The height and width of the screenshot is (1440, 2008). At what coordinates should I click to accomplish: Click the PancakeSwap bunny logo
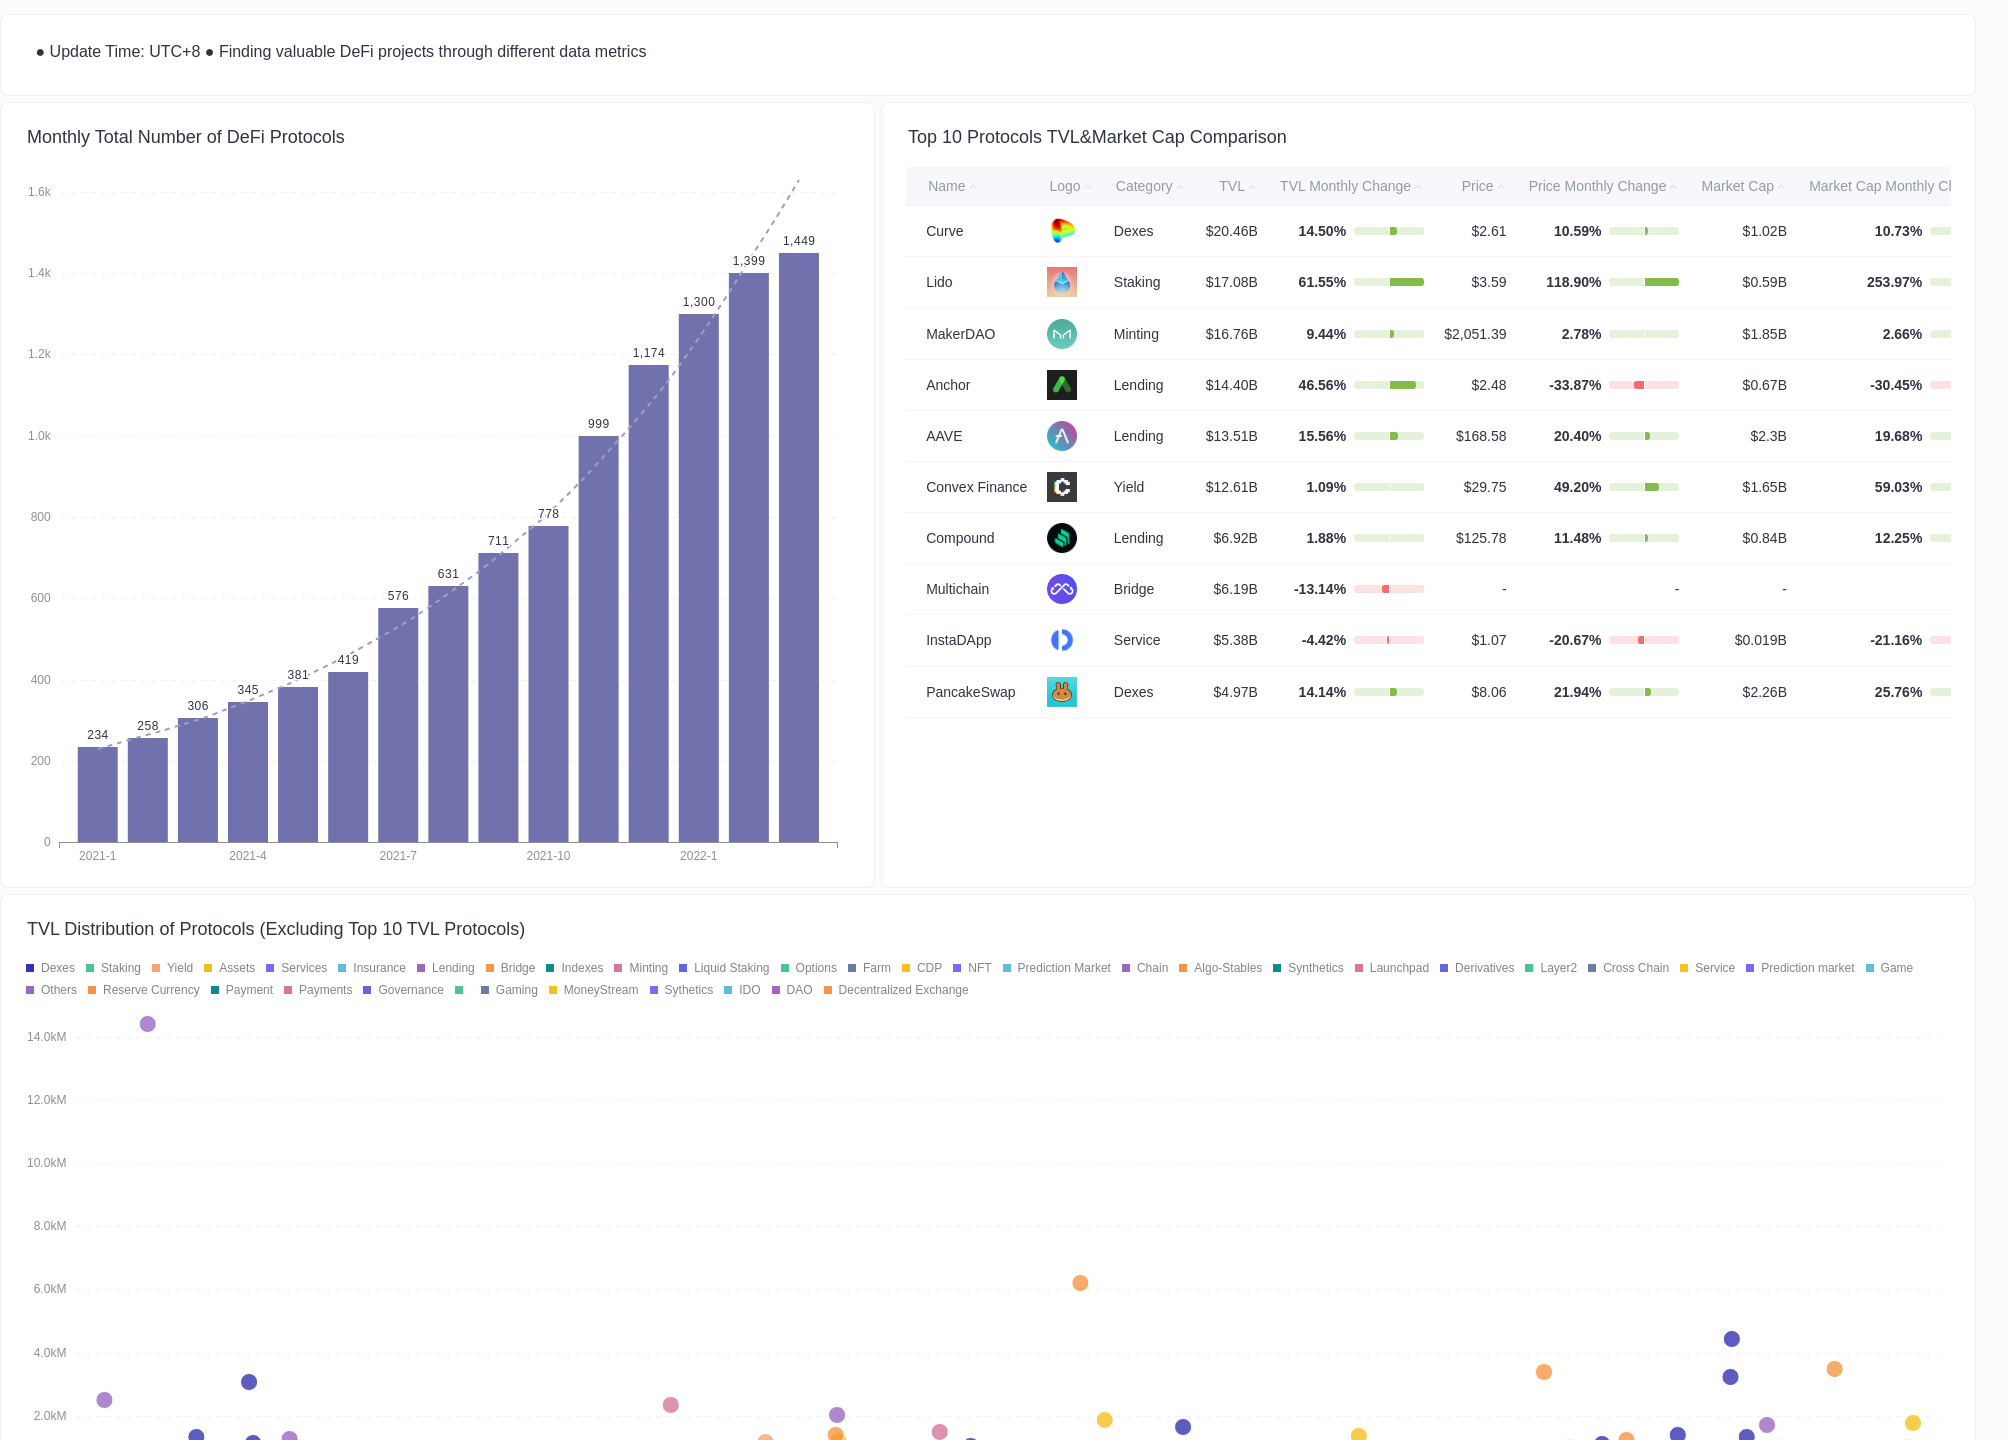(1062, 692)
